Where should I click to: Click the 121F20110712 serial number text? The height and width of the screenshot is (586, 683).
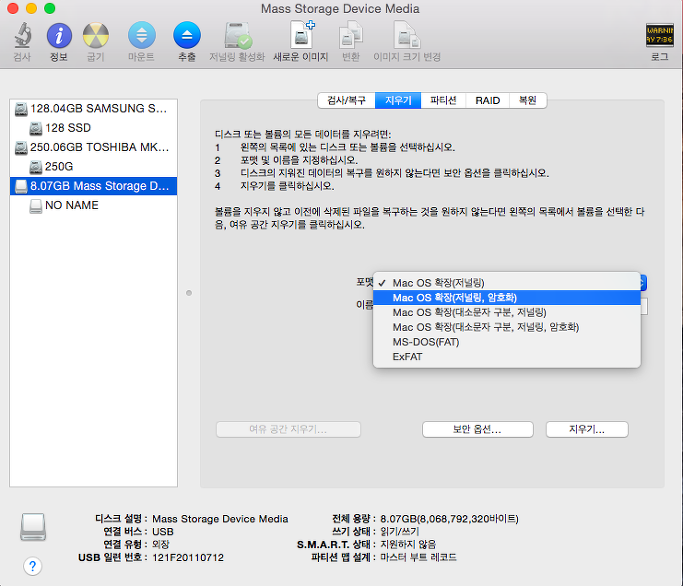coord(188,557)
